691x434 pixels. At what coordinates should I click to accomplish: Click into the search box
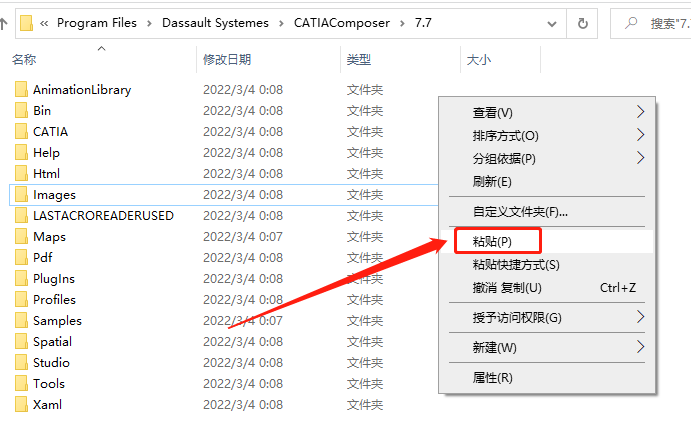[x=651, y=23]
